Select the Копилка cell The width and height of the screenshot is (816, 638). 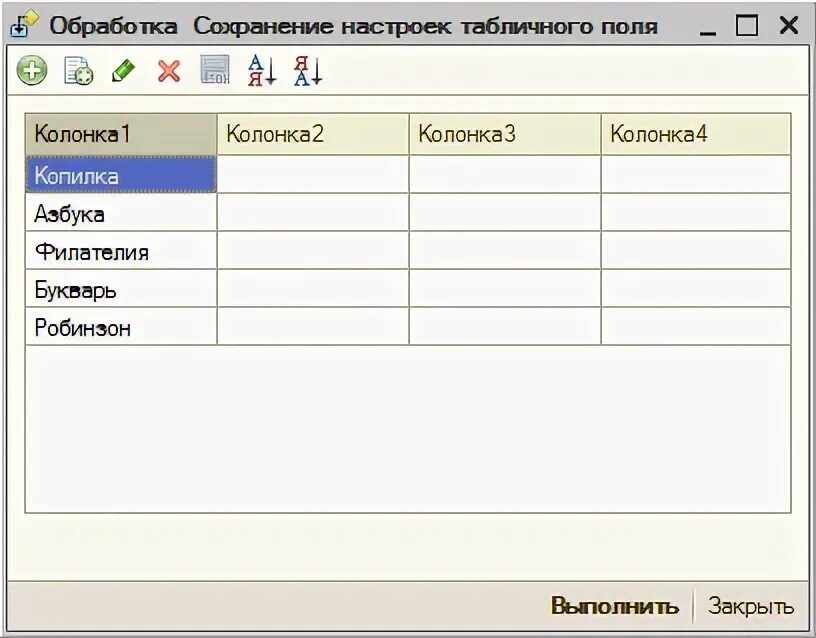121,175
